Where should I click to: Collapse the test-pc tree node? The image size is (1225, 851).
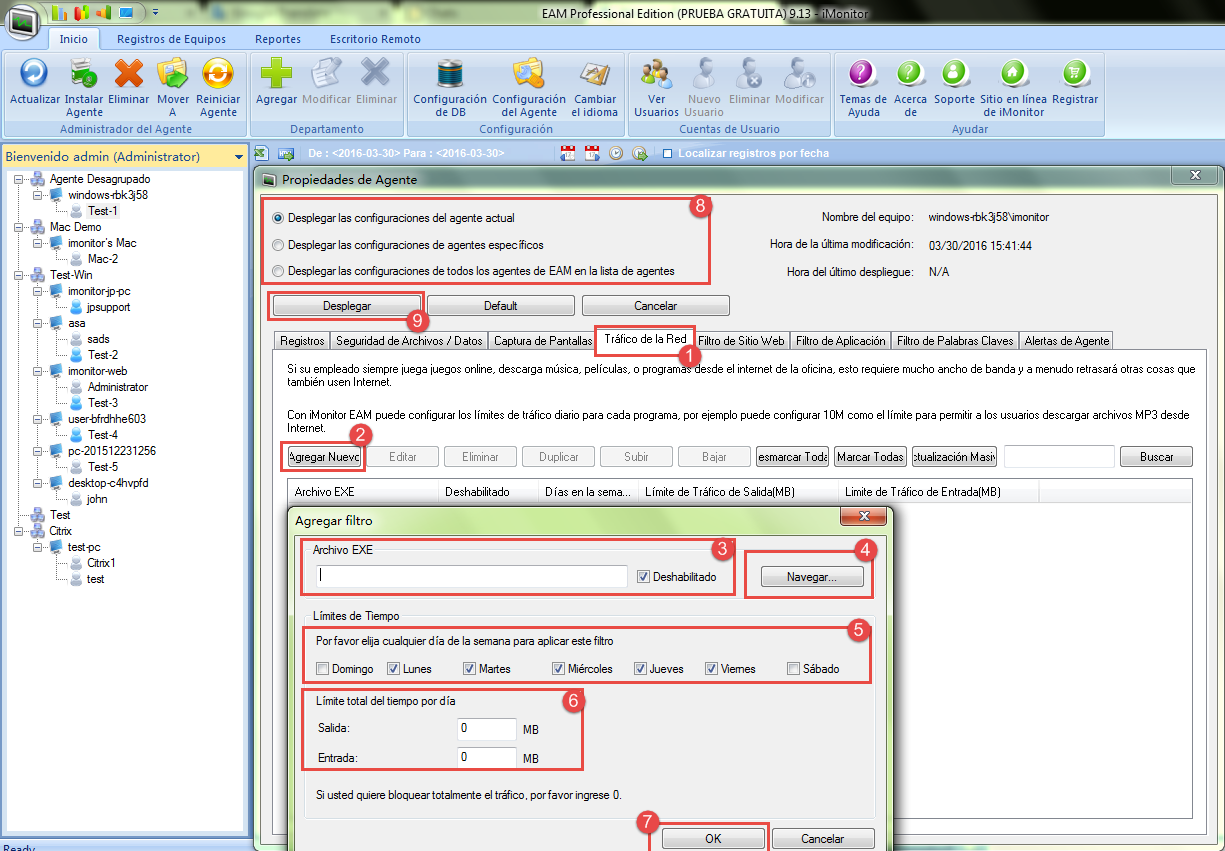(x=37, y=547)
